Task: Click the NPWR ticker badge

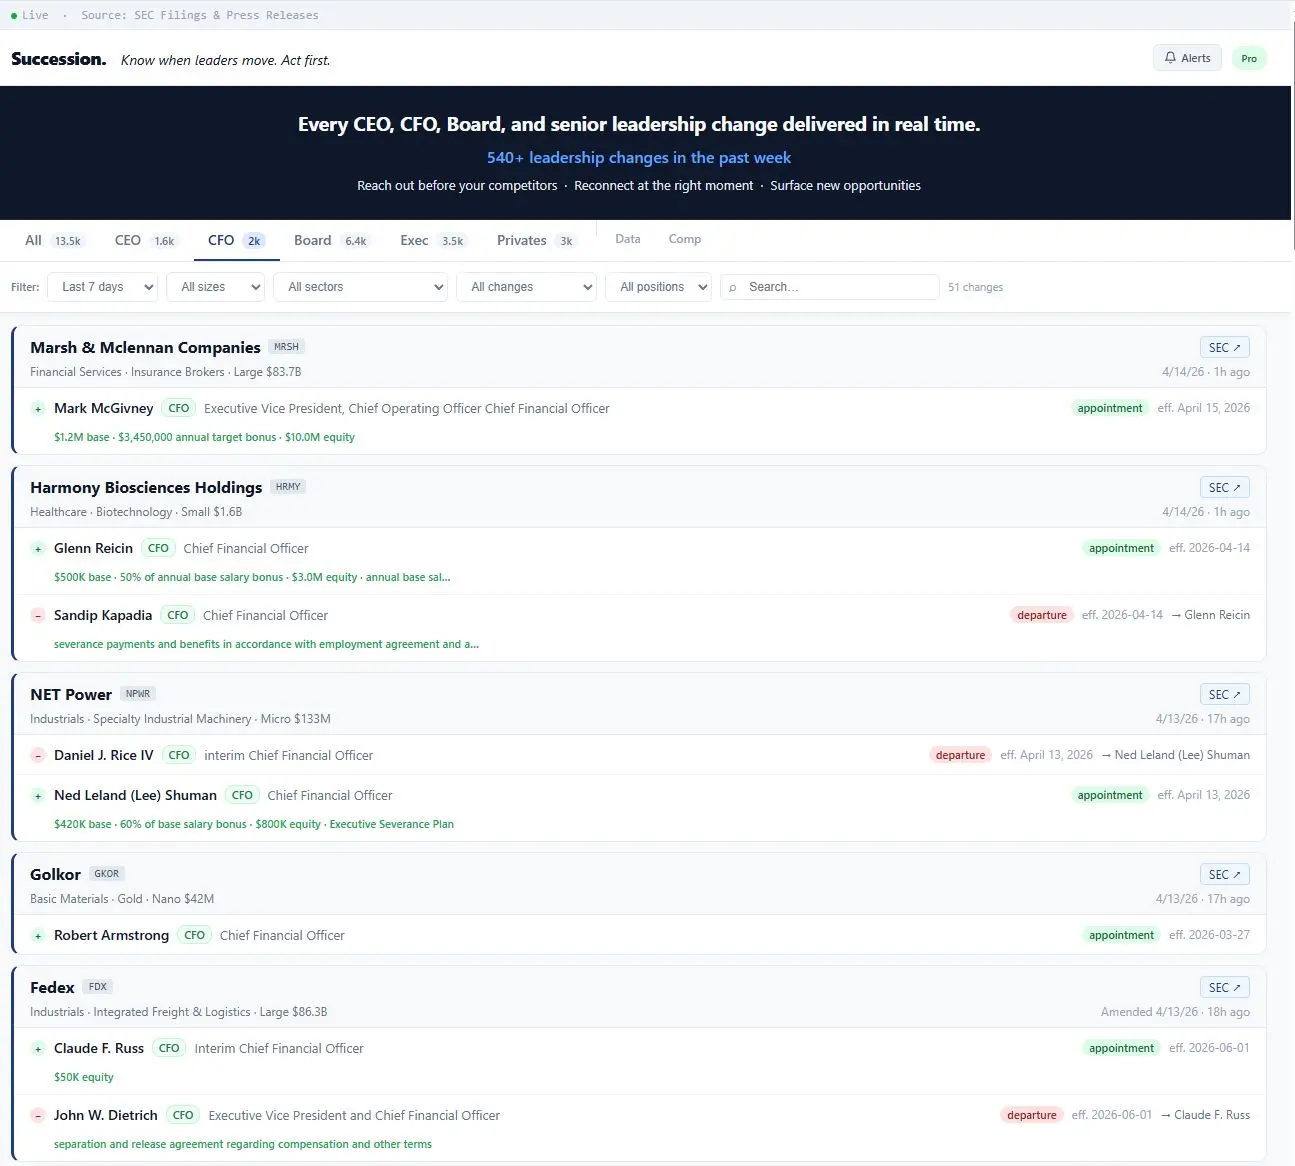Action: click(x=138, y=694)
